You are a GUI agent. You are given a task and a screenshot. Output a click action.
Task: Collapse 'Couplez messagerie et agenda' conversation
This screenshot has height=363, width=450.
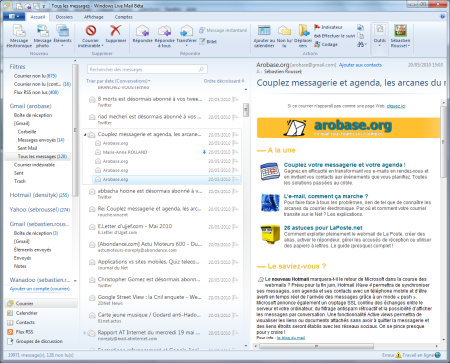click(85, 135)
